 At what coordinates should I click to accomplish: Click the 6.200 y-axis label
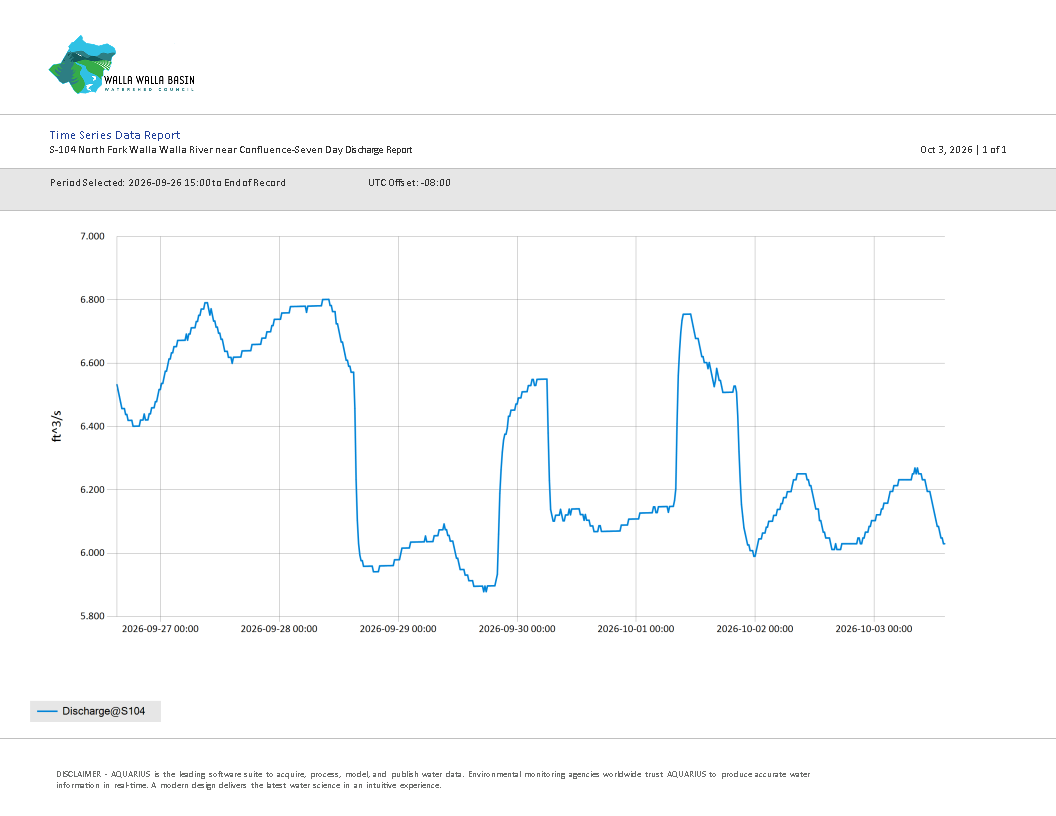(92, 489)
